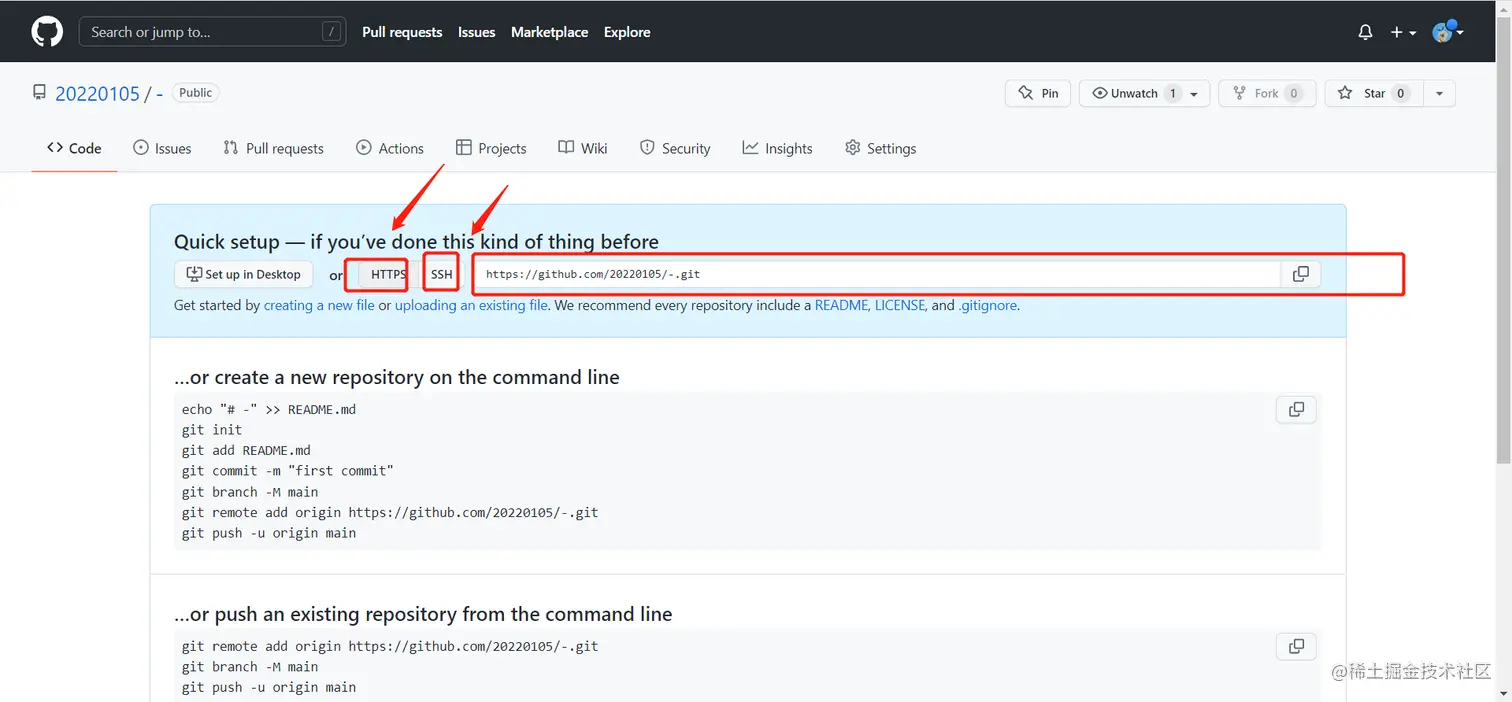Switch to the Settings tab

pos(880,148)
